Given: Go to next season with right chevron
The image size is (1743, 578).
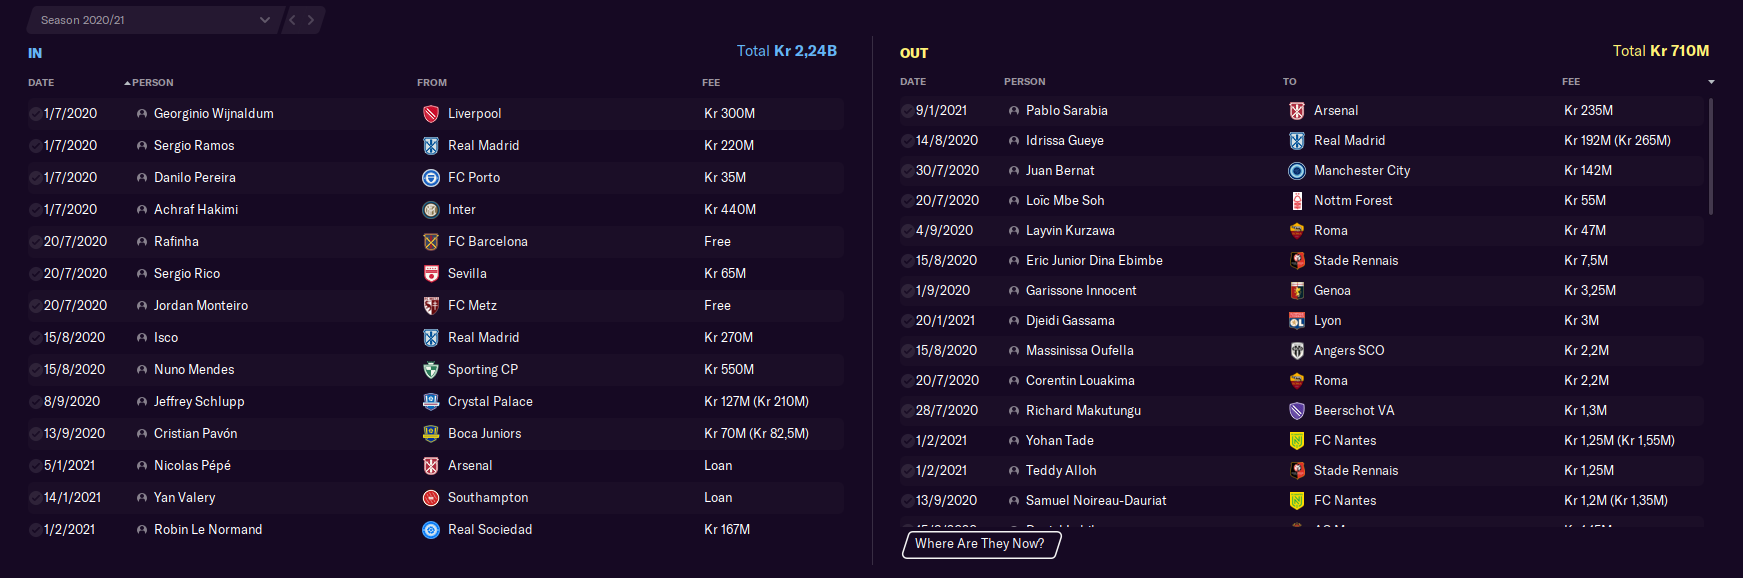Looking at the screenshot, I should click(x=311, y=20).
